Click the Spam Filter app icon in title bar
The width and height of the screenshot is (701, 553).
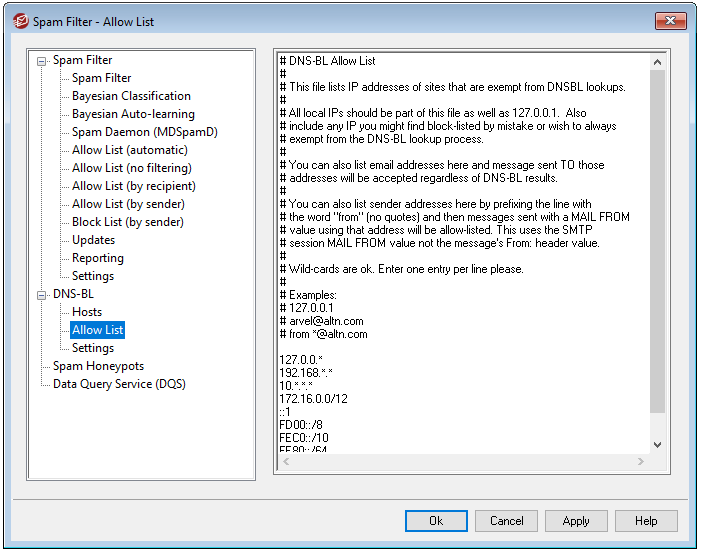(16, 21)
